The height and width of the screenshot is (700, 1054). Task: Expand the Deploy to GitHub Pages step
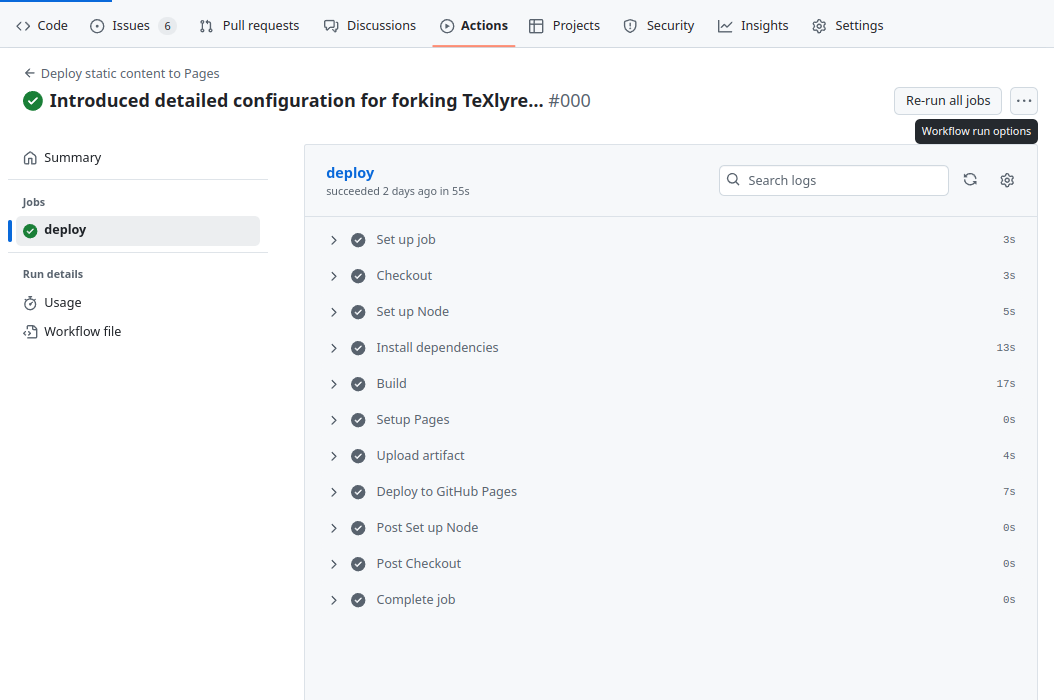334,492
